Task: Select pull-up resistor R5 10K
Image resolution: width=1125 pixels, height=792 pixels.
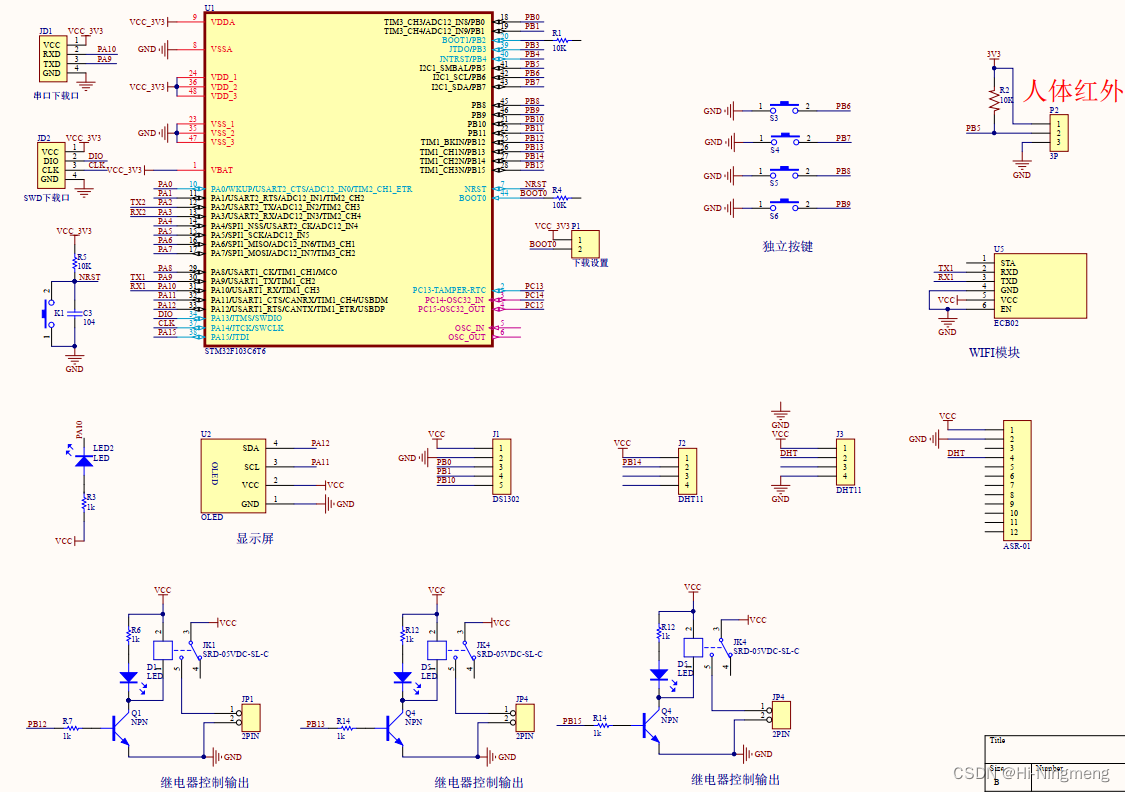Action: [75, 264]
